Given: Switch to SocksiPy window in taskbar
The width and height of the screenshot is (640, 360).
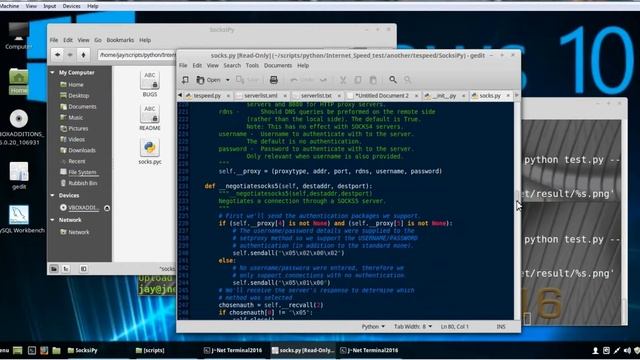Looking at the screenshot, I should 82,350.
